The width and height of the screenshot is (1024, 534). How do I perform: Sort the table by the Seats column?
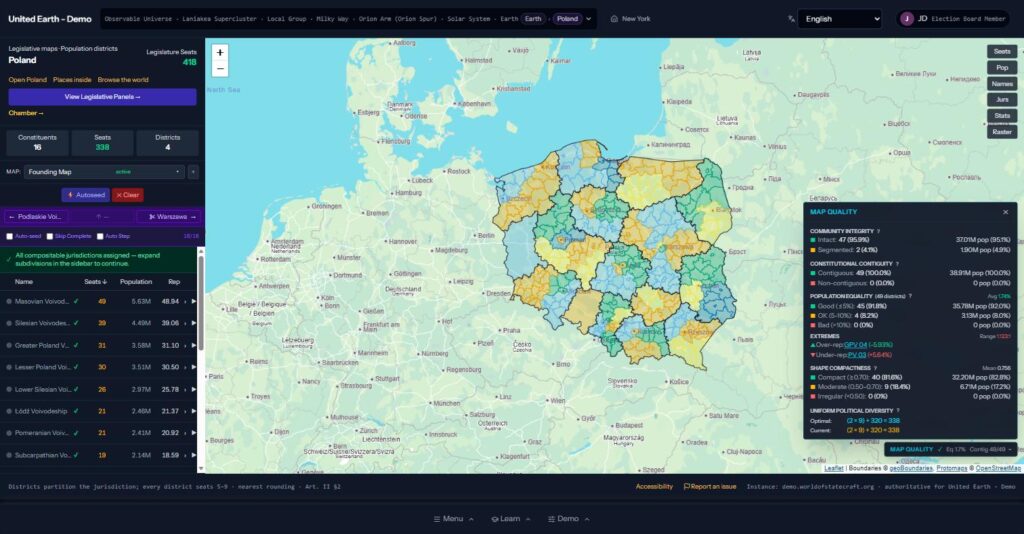(95, 282)
